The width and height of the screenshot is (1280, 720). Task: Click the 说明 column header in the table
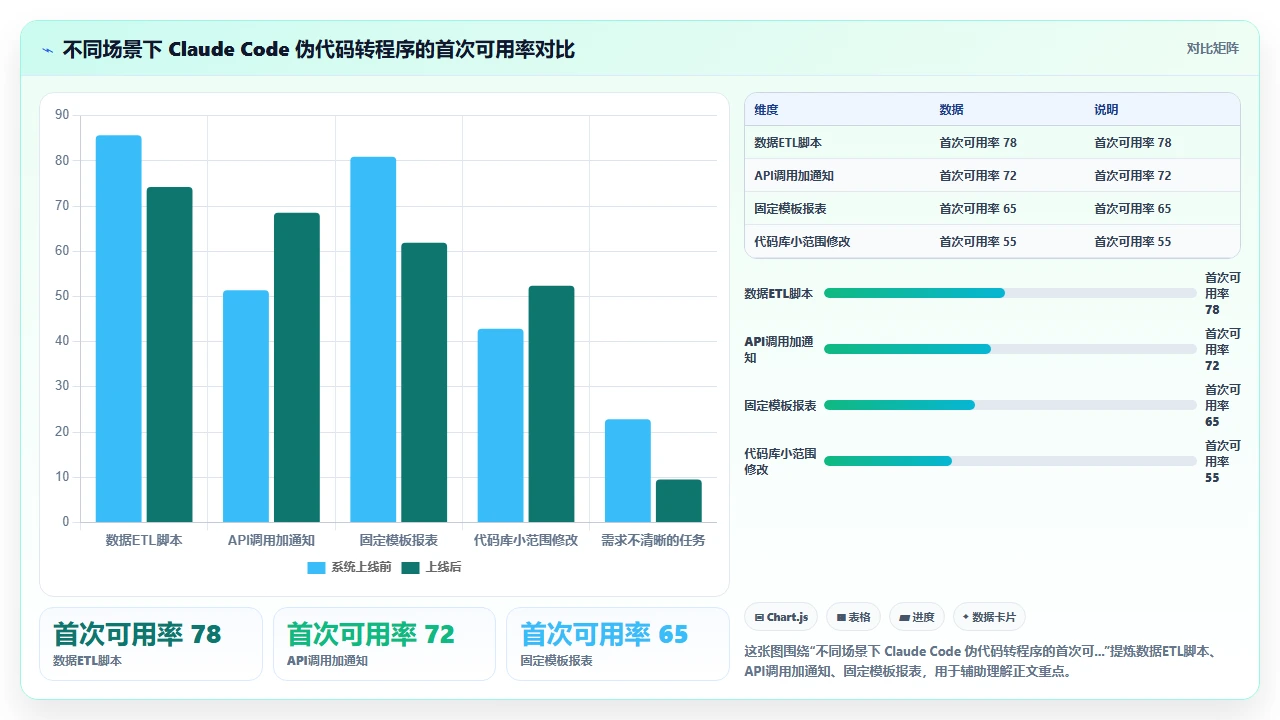click(x=1106, y=110)
